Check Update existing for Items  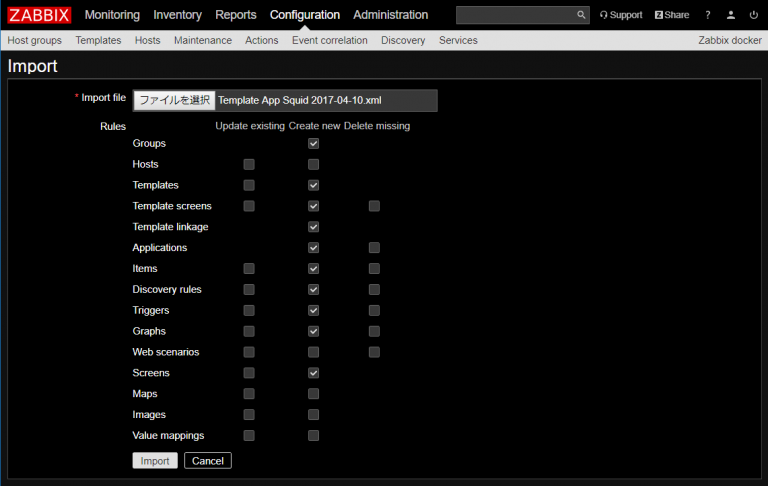tap(249, 268)
